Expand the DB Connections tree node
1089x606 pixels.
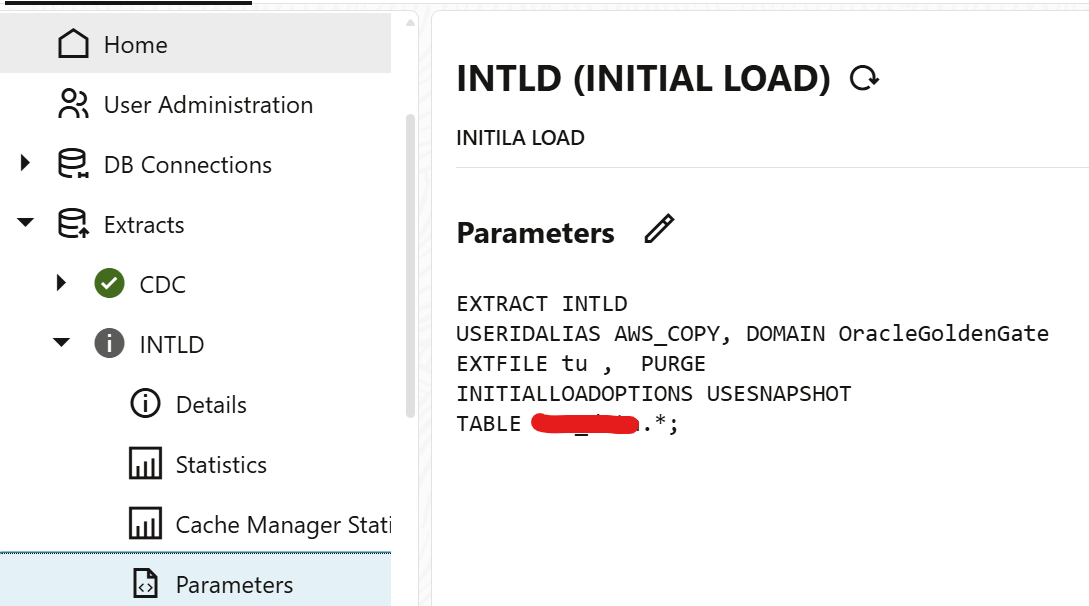click(26, 163)
